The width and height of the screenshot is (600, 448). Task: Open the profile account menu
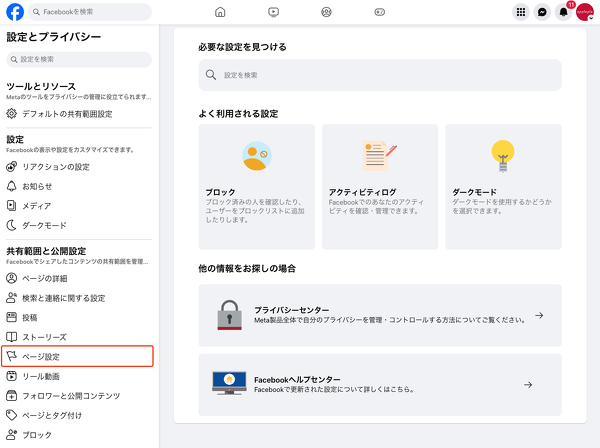coord(585,12)
